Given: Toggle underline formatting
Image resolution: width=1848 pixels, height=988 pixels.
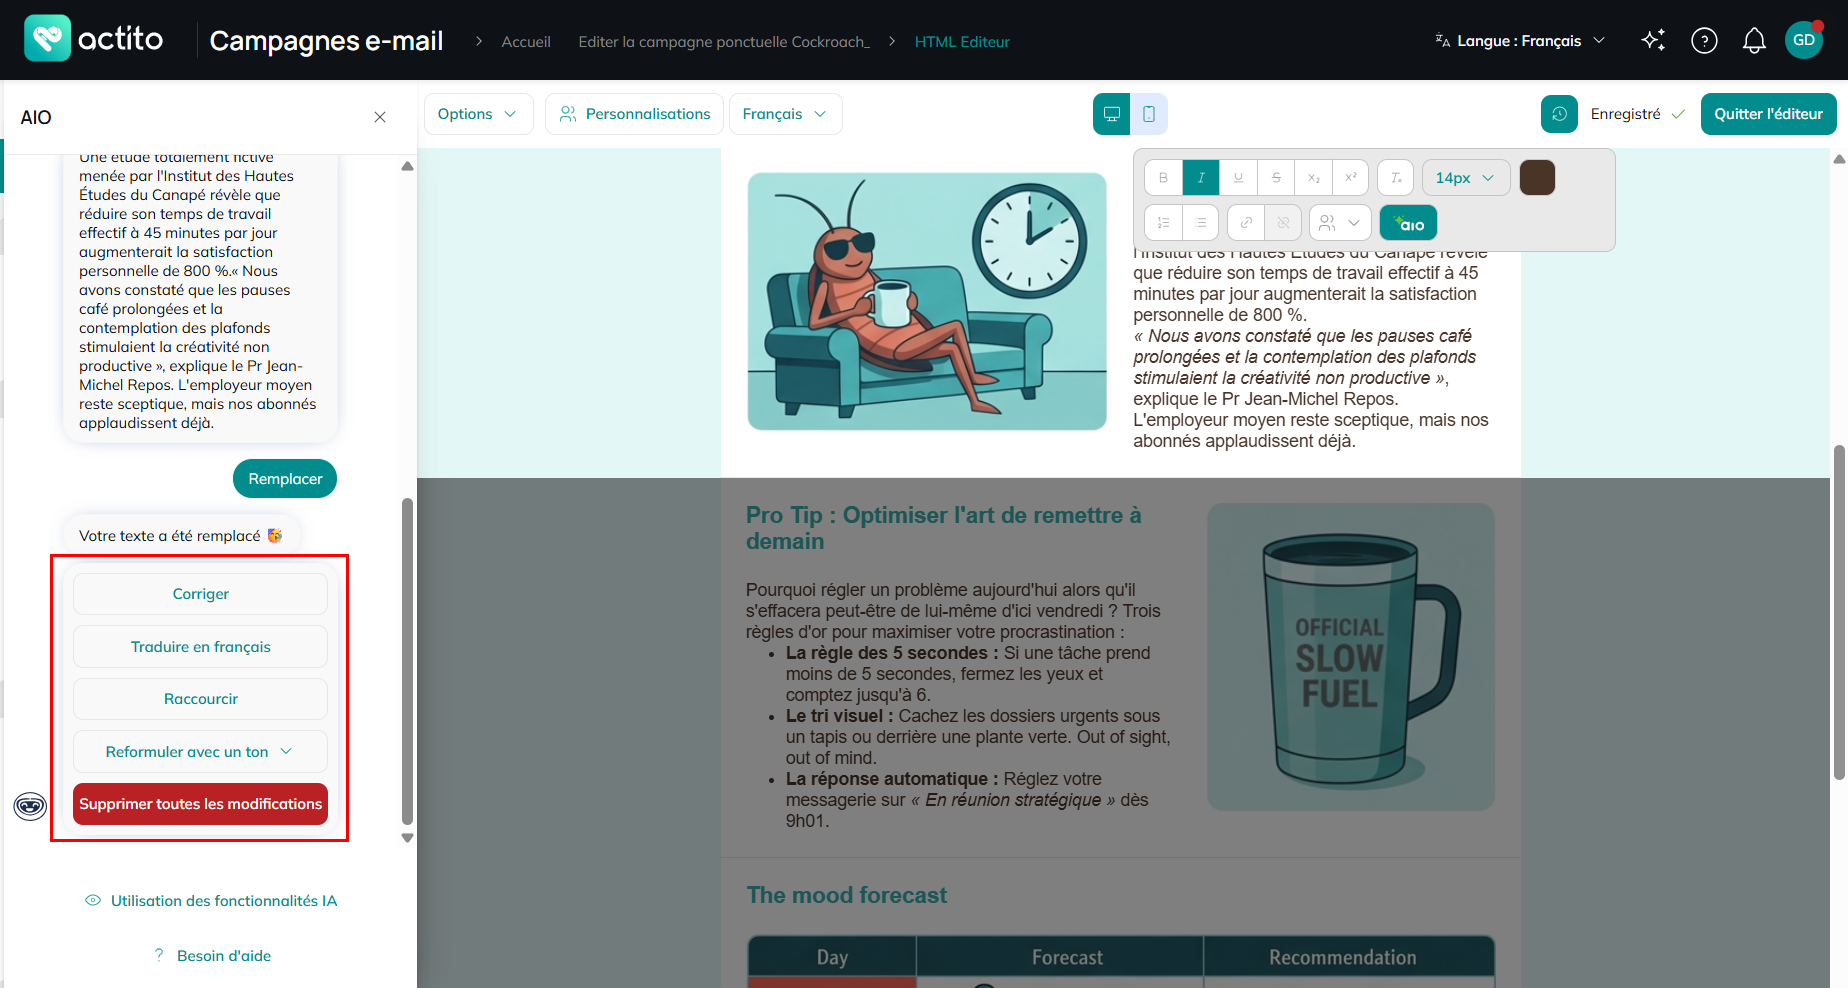Looking at the screenshot, I should 1238,178.
